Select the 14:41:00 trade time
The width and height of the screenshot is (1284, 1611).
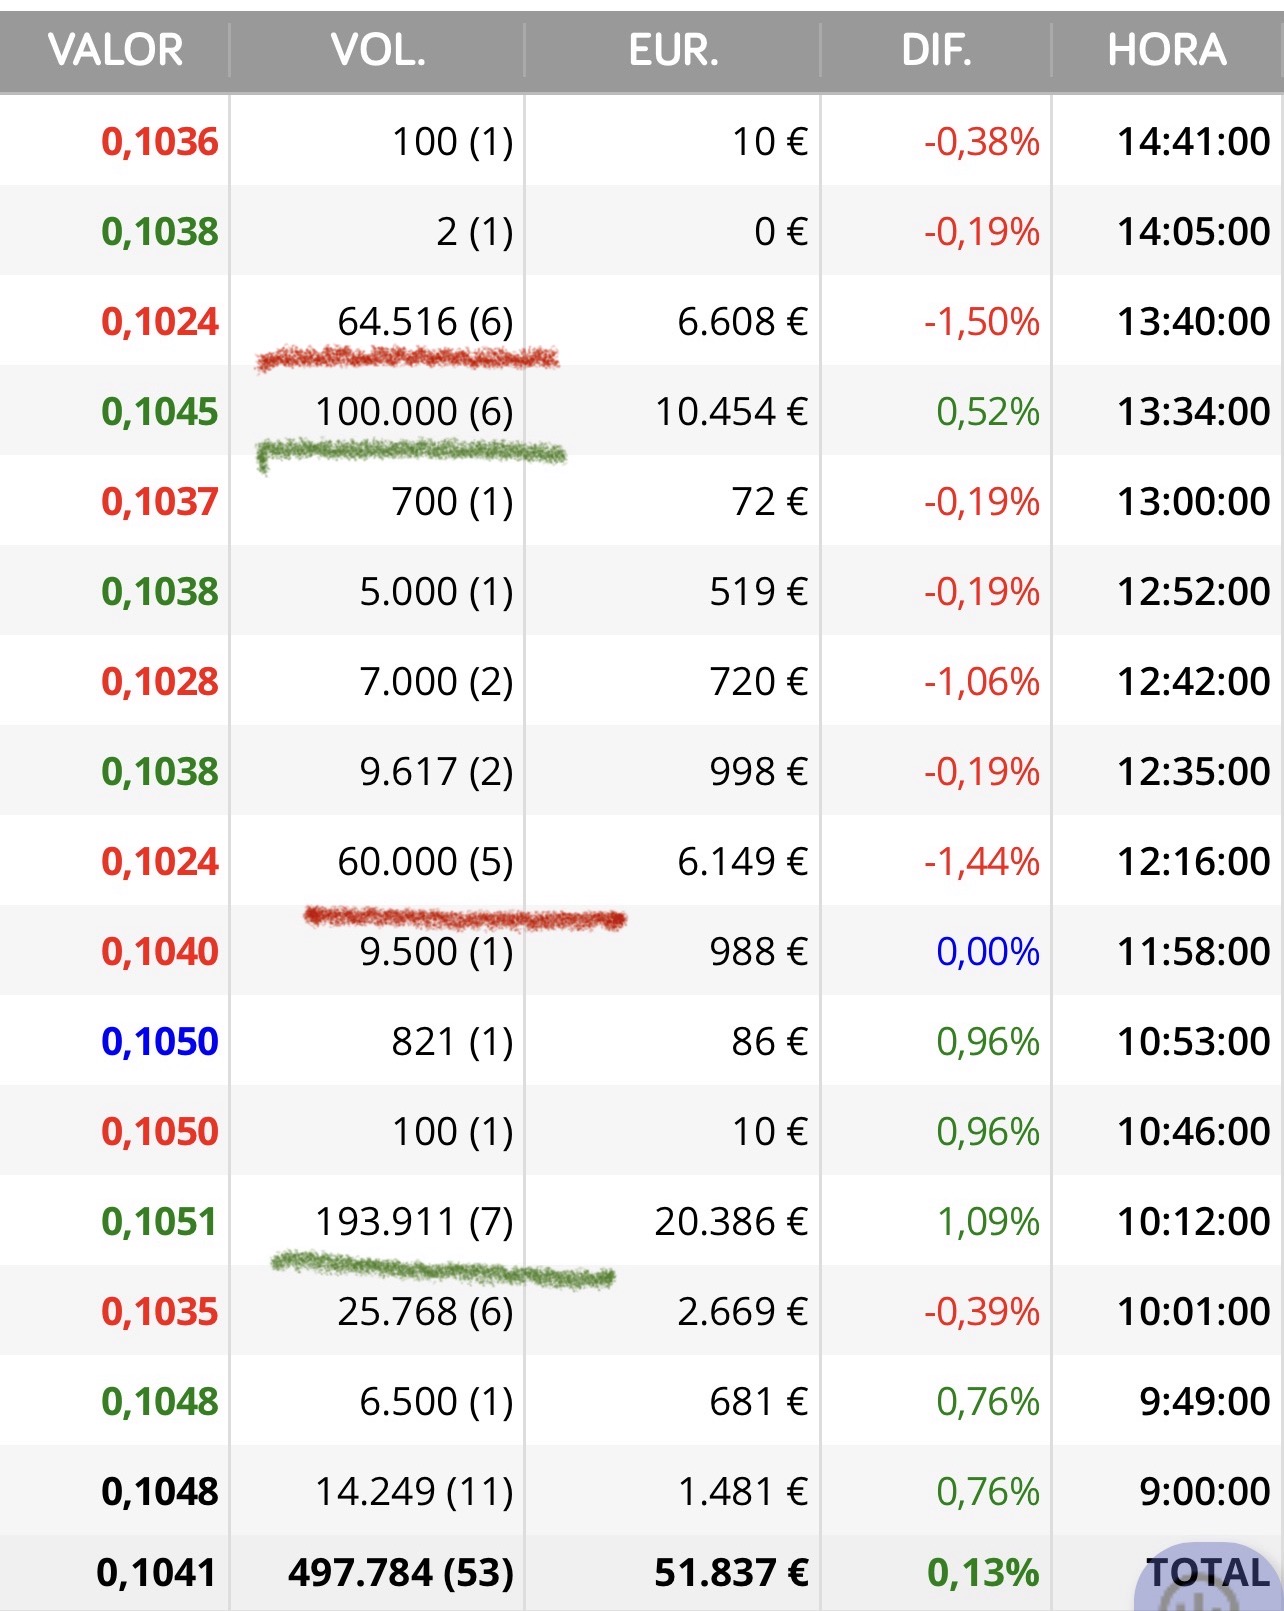(x=1193, y=142)
